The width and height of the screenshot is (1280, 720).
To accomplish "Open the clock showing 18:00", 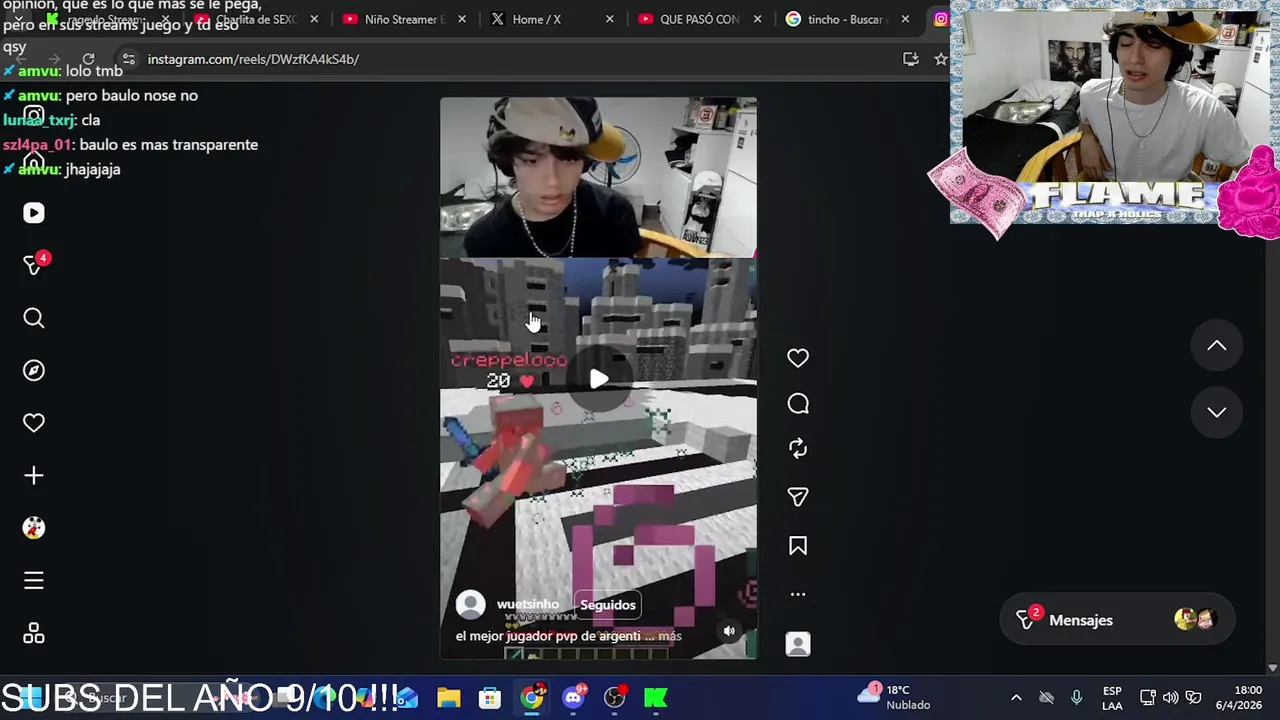I will pyautogui.click(x=1241, y=697).
